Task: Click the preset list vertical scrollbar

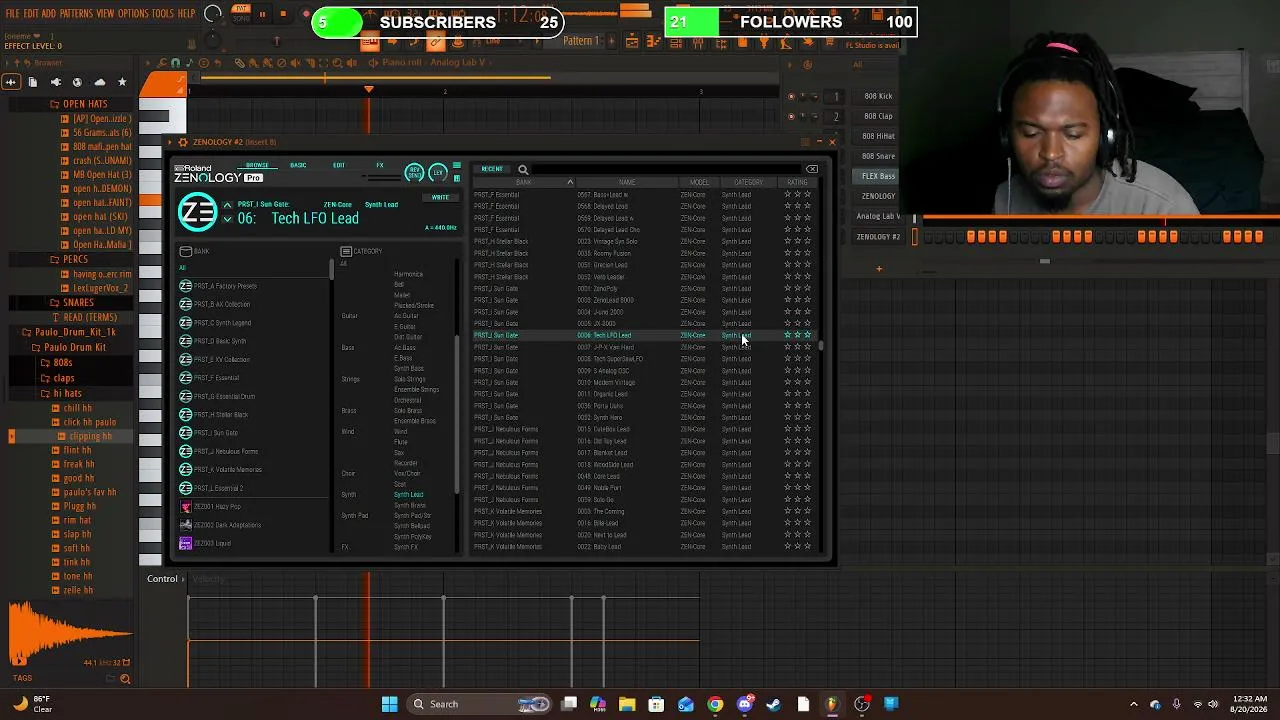Action: click(x=821, y=346)
